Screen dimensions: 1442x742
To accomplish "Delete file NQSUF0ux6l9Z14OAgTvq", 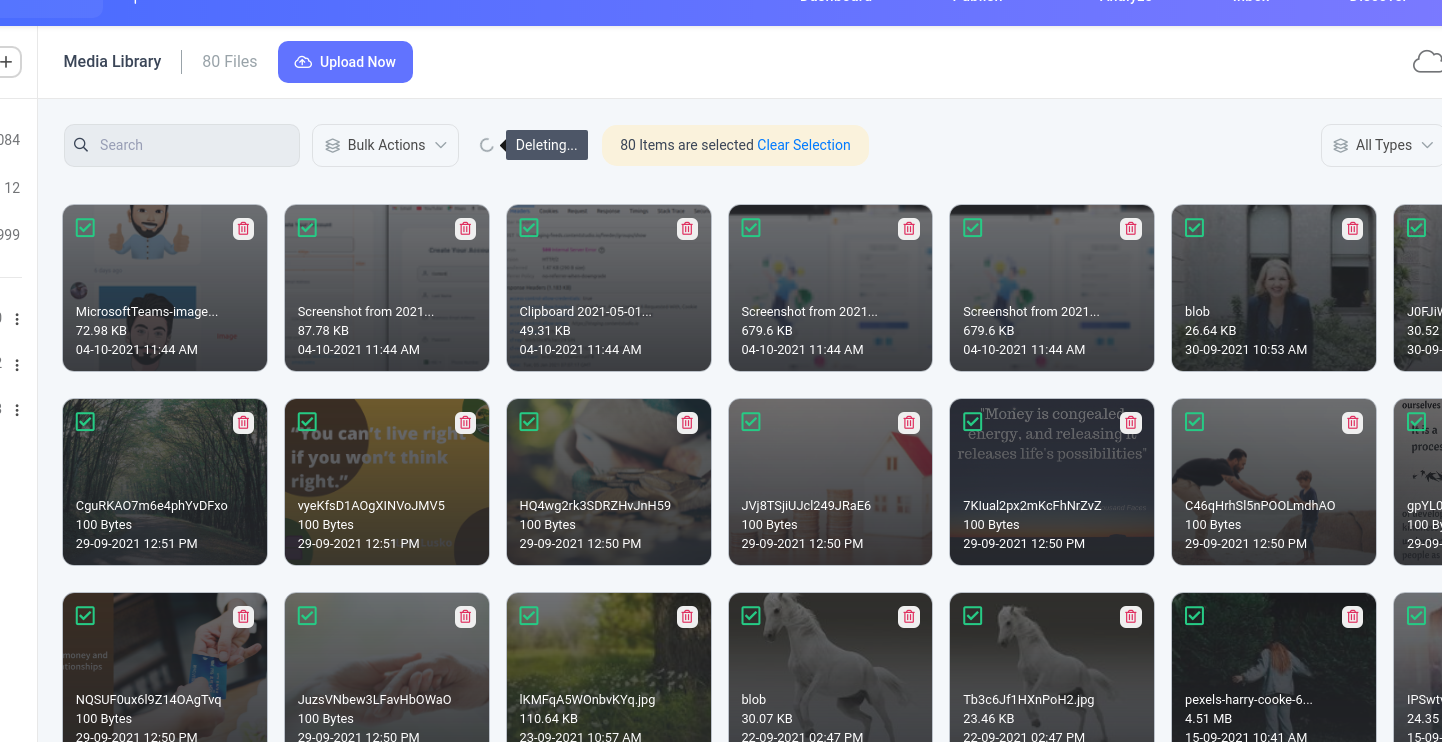I will coord(243,617).
